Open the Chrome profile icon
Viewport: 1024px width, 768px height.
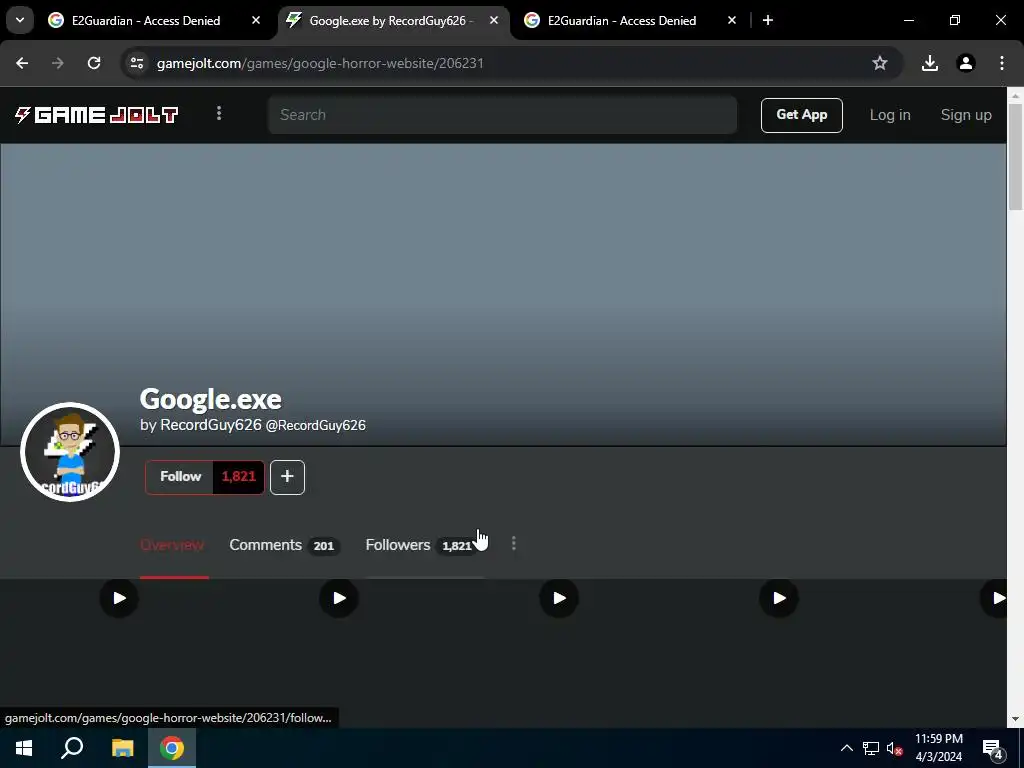pyautogui.click(x=966, y=63)
